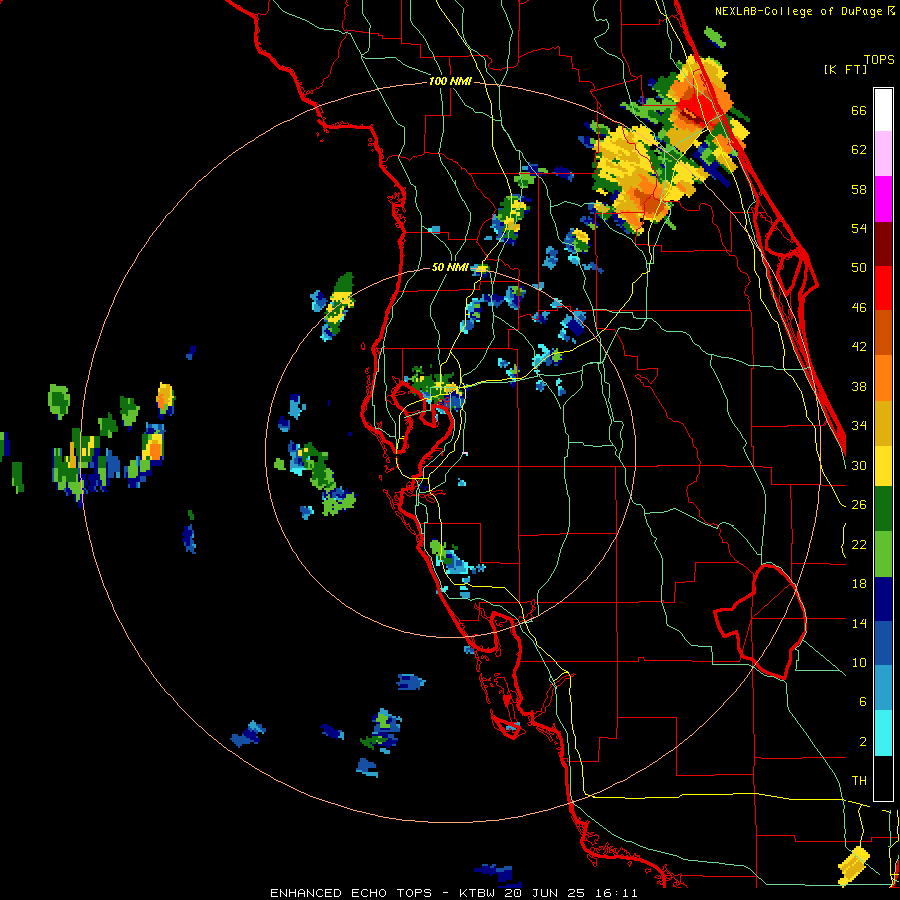Image resolution: width=900 pixels, height=900 pixels.
Task: Click the '50 NMI' range ring label
Action: click(x=450, y=267)
